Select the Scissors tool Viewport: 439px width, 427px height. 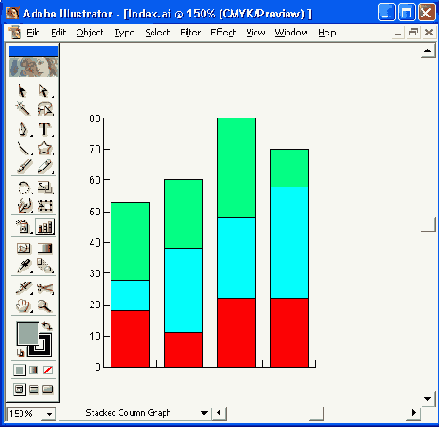coord(45,288)
